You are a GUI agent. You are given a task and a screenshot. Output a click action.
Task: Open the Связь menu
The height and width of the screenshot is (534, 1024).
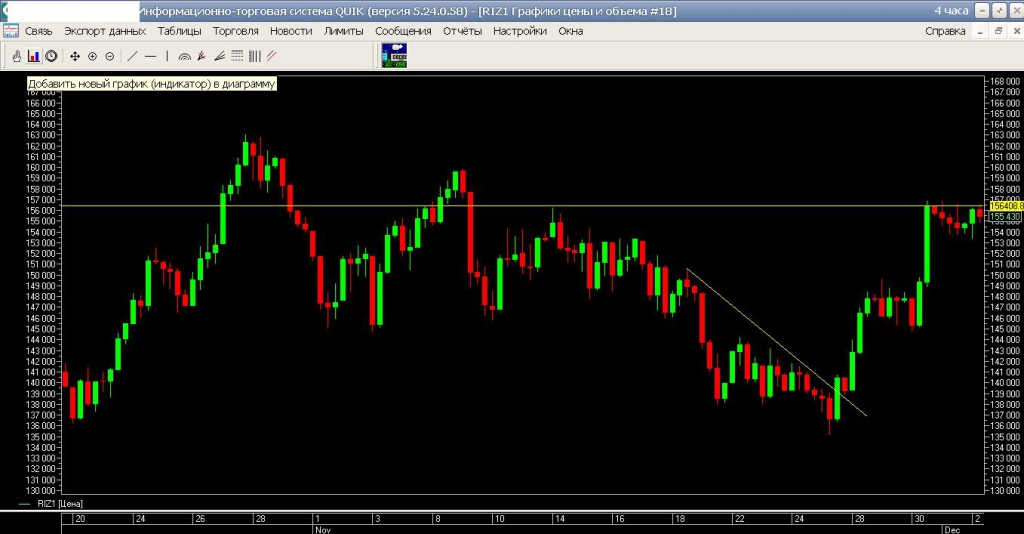click(x=39, y=31)
